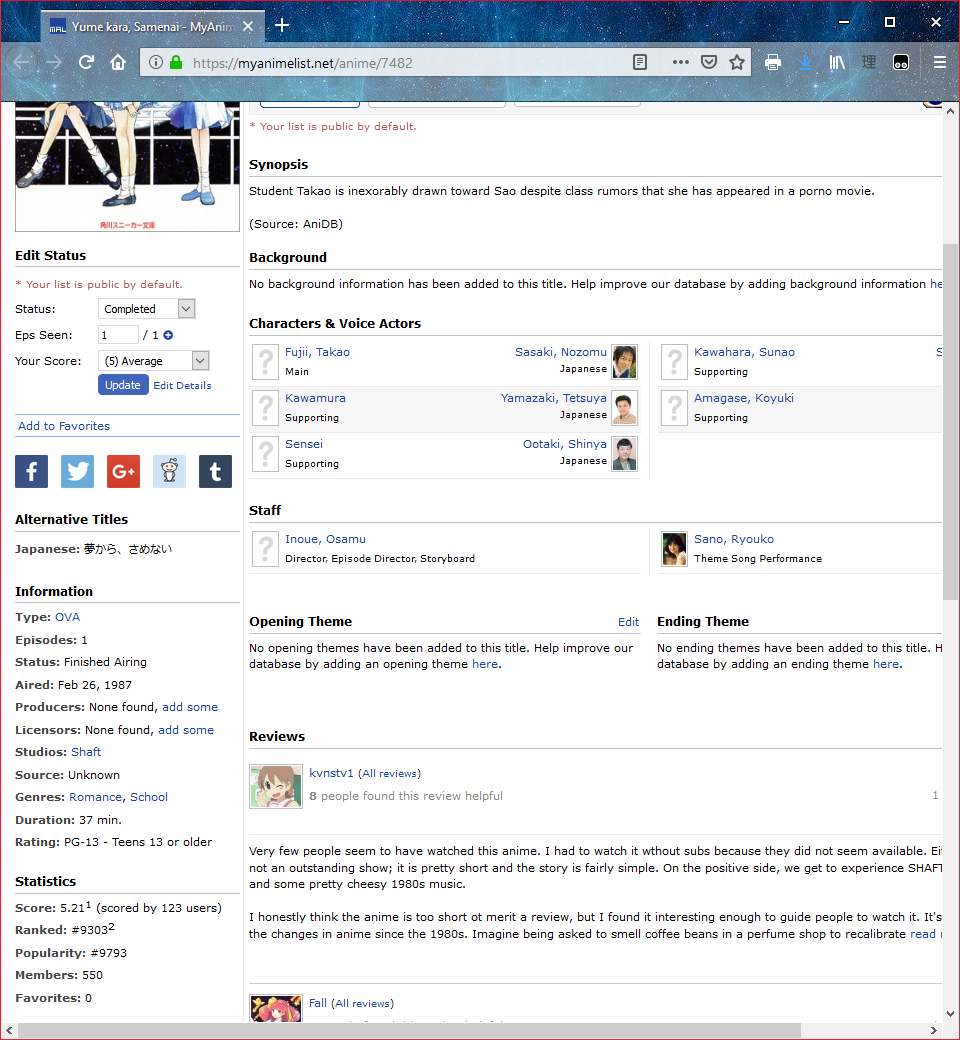Bookmark this page with the star icon

click(x=737, y=62)
